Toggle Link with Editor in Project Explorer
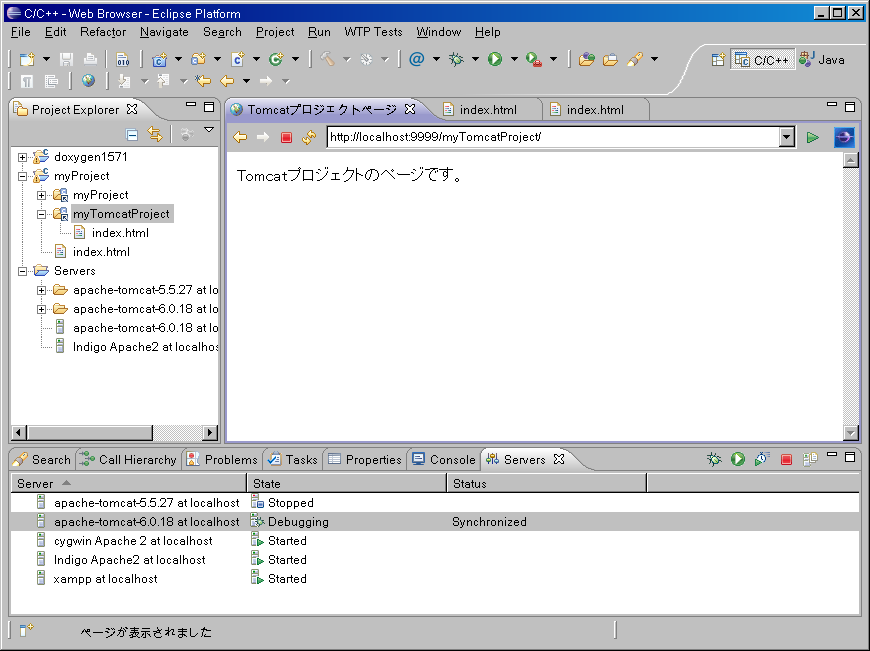870x651 pixels. (155, 134)
